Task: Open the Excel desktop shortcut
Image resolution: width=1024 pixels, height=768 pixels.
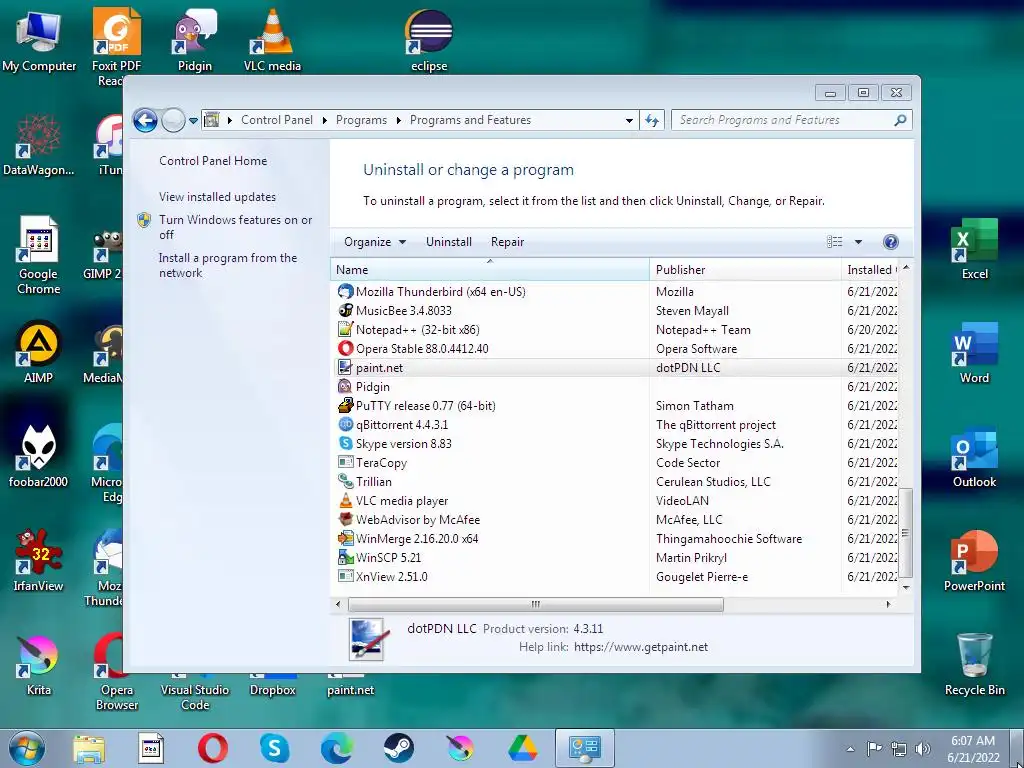Action: click(974, 249)
